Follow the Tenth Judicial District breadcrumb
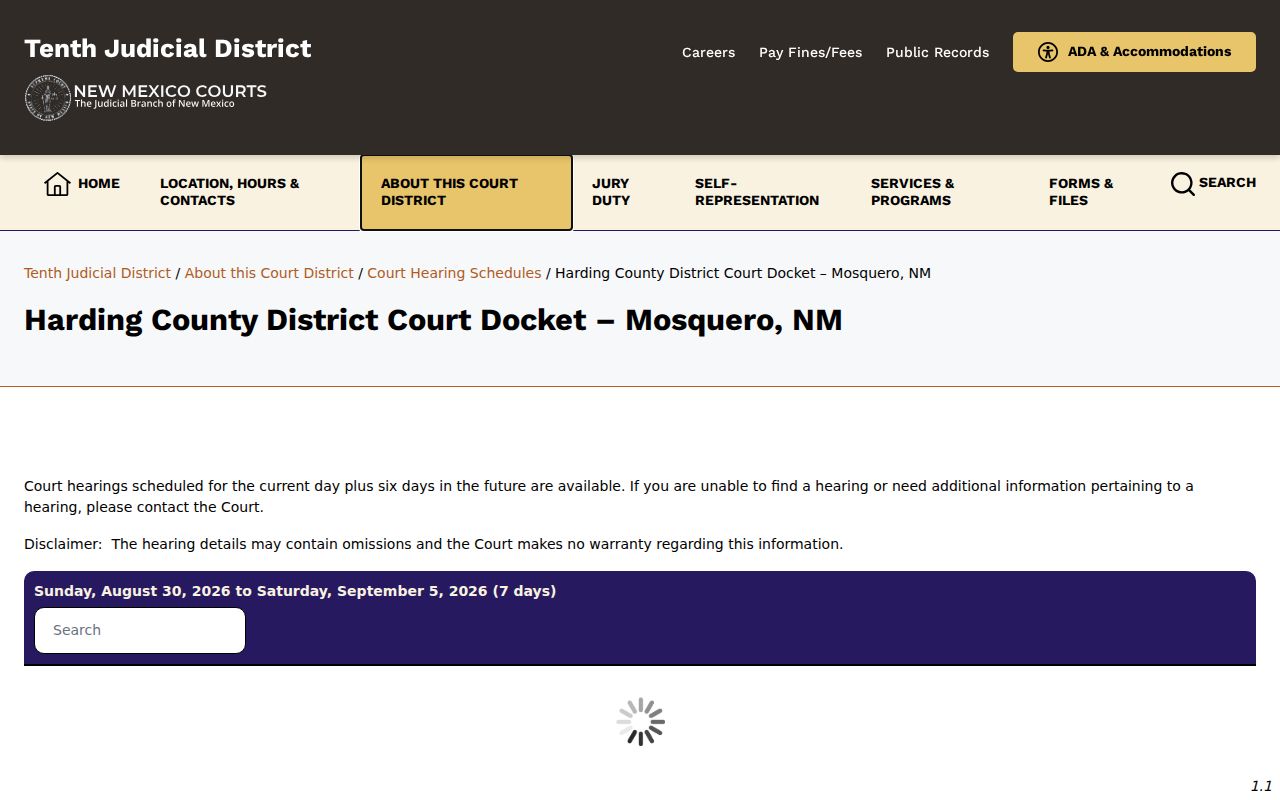 [x=97, y=273]
